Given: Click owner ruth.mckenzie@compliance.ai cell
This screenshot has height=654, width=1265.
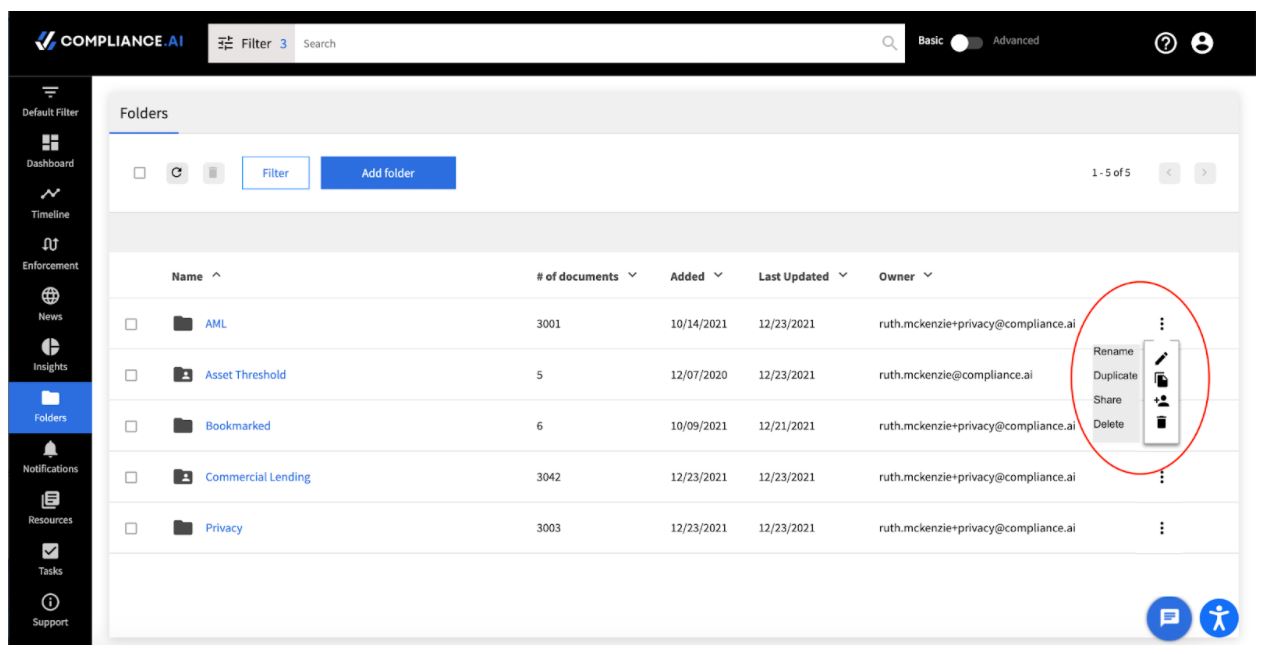Looking at the screenshot, I should 956,375.
